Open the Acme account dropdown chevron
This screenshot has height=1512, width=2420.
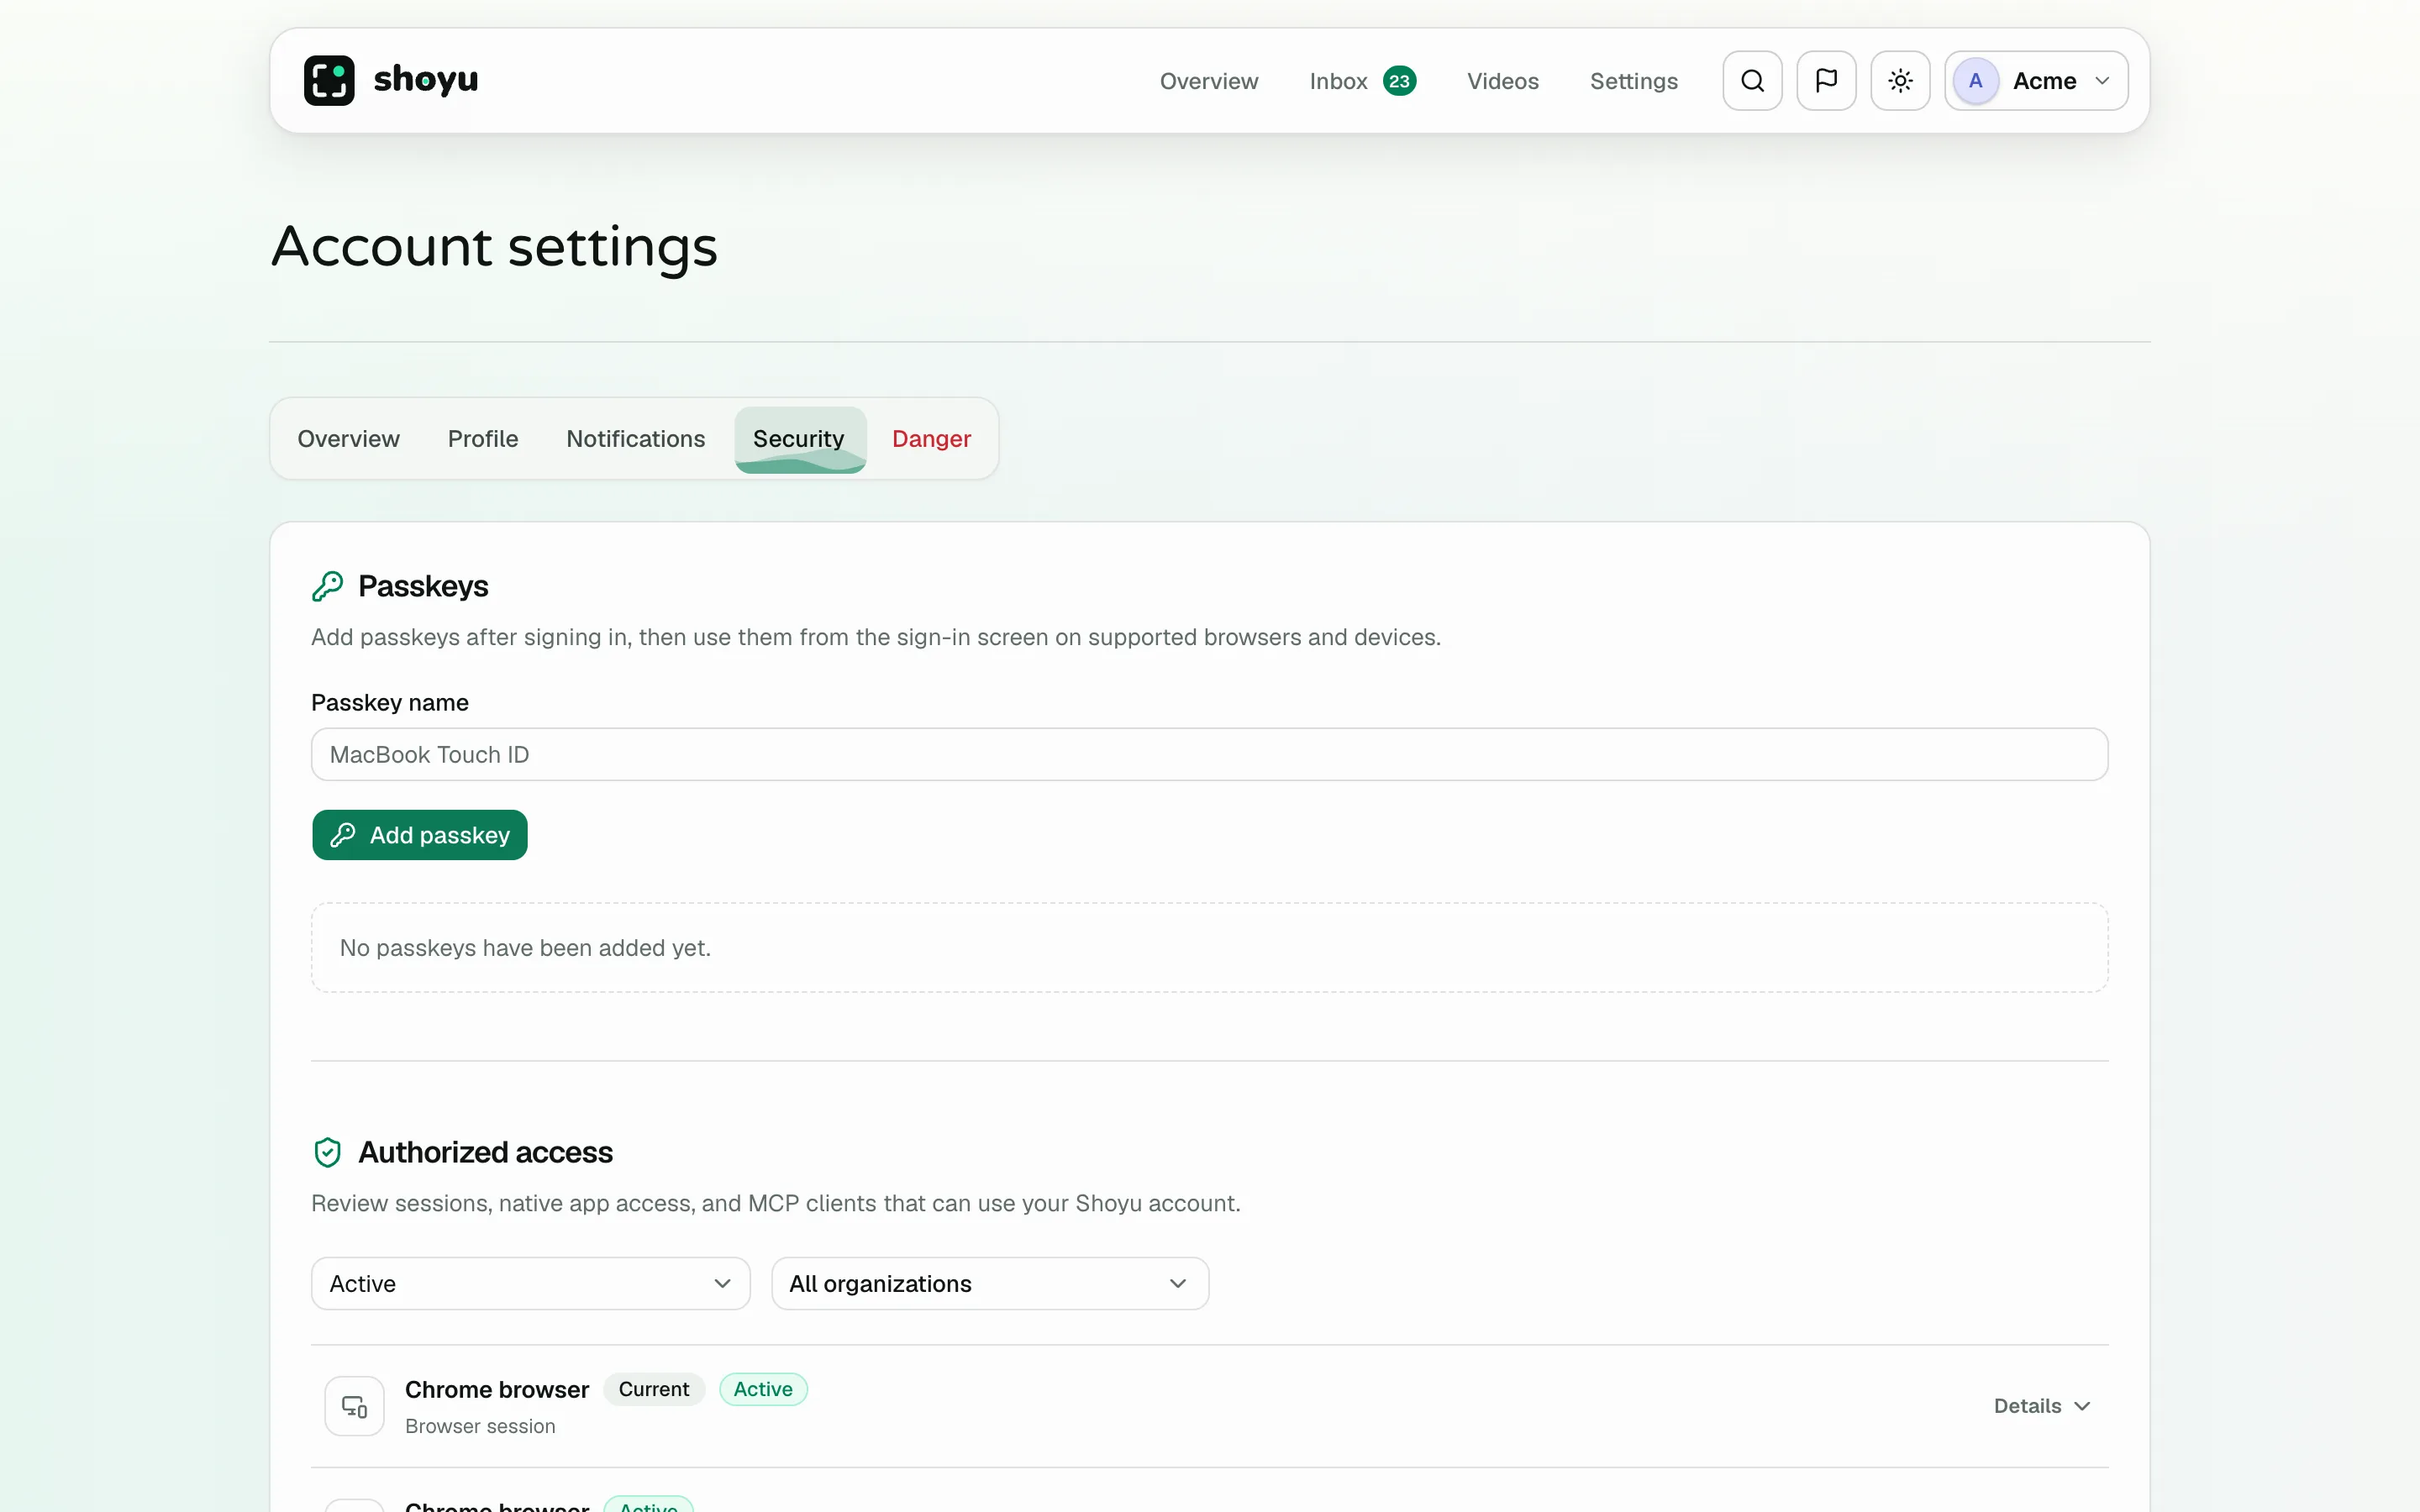(x=2102, y=81)
